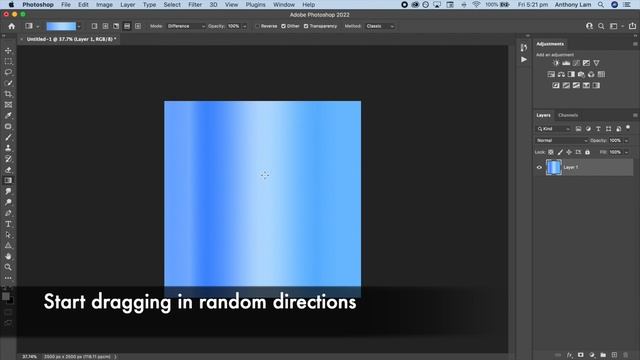The height and width of the screenshot is (360, 640).
Task: Choose the Diamond Gradient style icon
Action: (x=138, y=26)
